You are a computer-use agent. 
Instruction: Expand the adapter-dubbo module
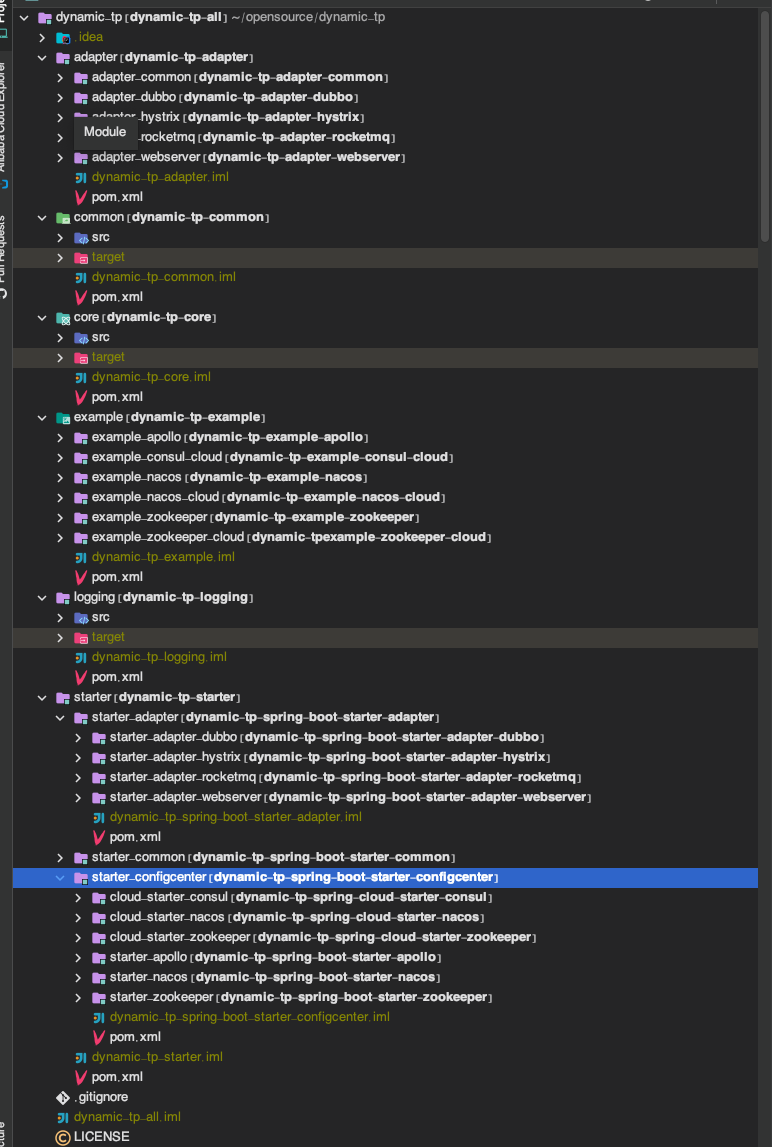[59, 97]
